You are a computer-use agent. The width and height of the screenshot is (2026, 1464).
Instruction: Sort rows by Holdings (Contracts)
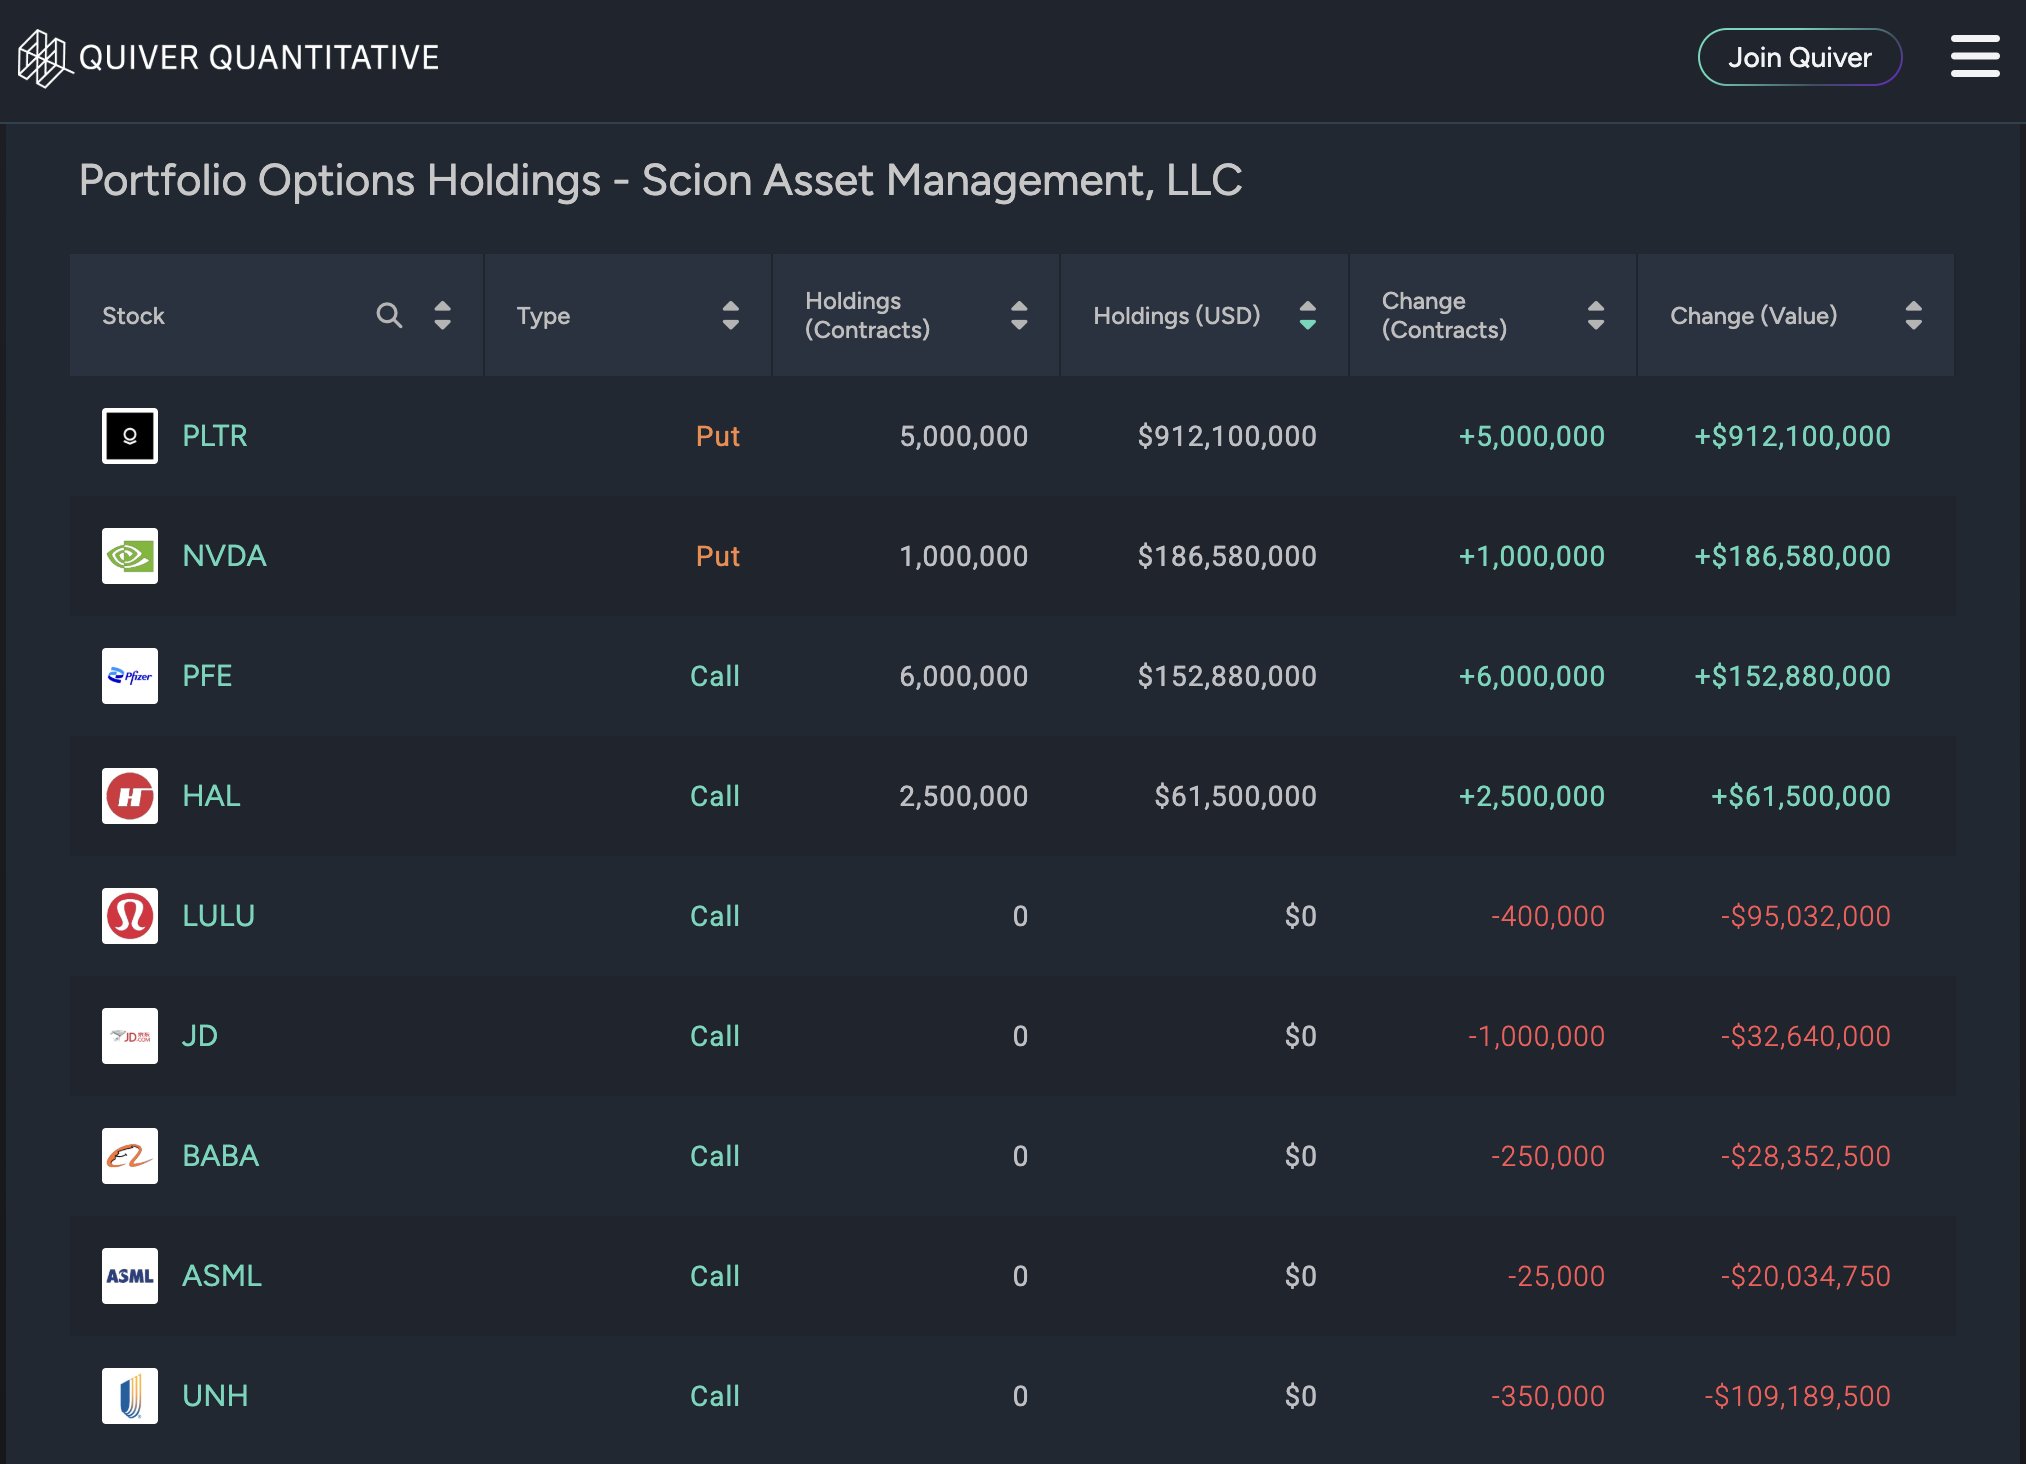coord(1018,315)
